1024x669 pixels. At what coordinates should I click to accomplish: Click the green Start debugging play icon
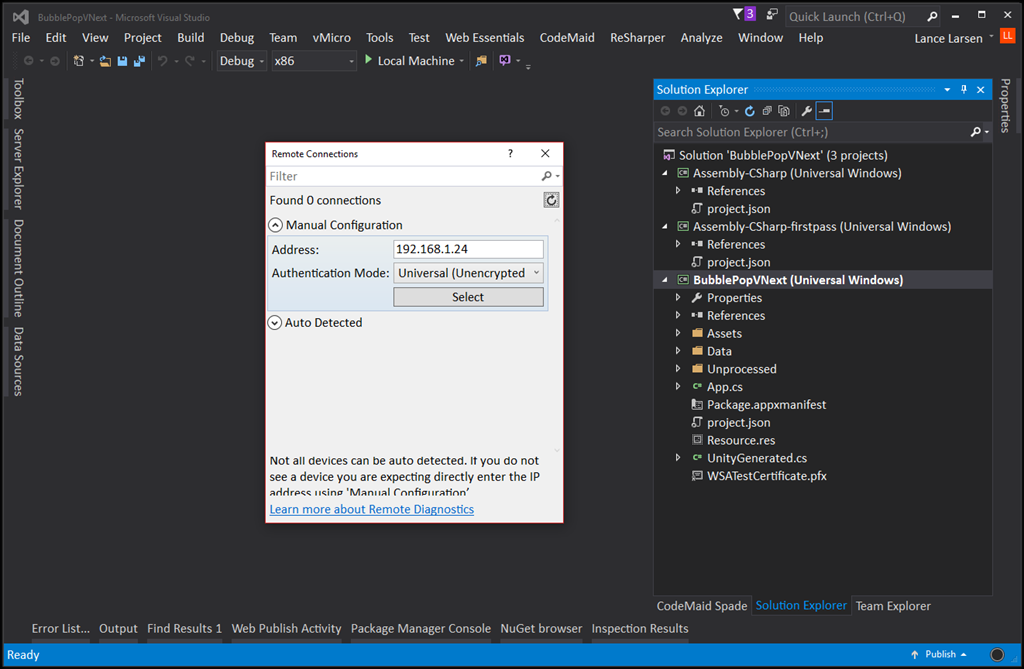click(368, 60)
